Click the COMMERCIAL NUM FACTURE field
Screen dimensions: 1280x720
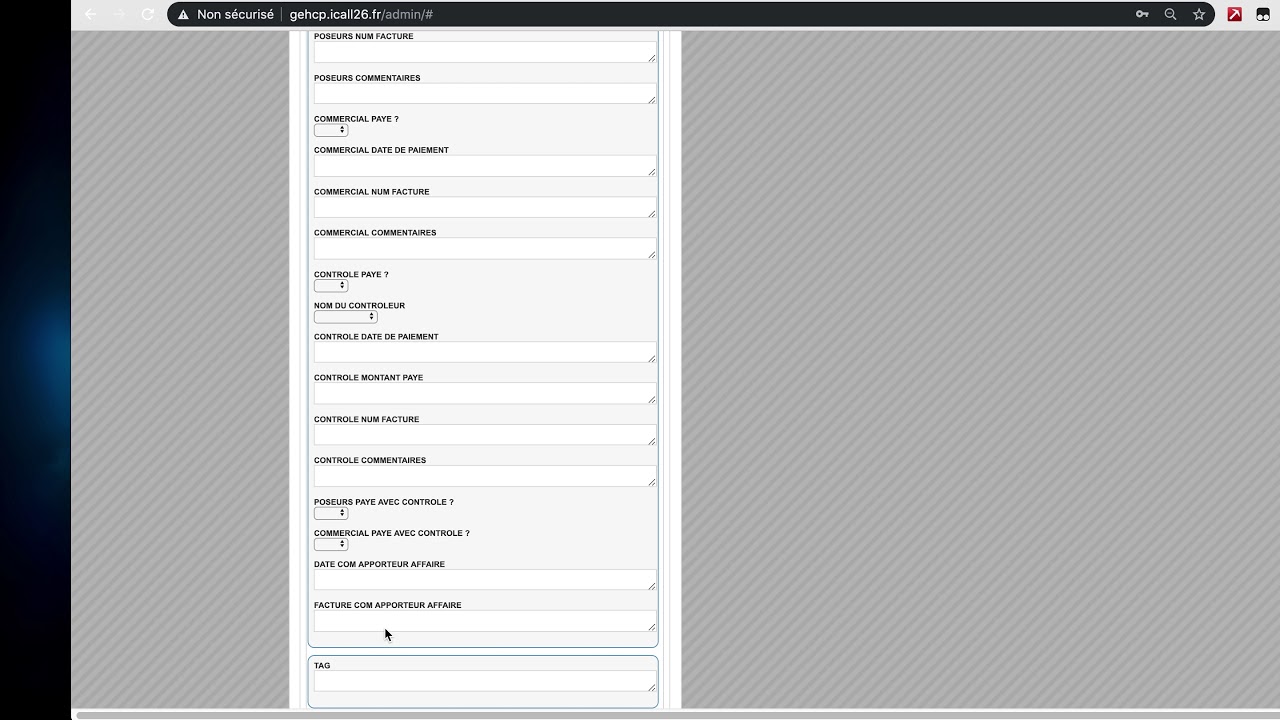click(x=485, y=207)
